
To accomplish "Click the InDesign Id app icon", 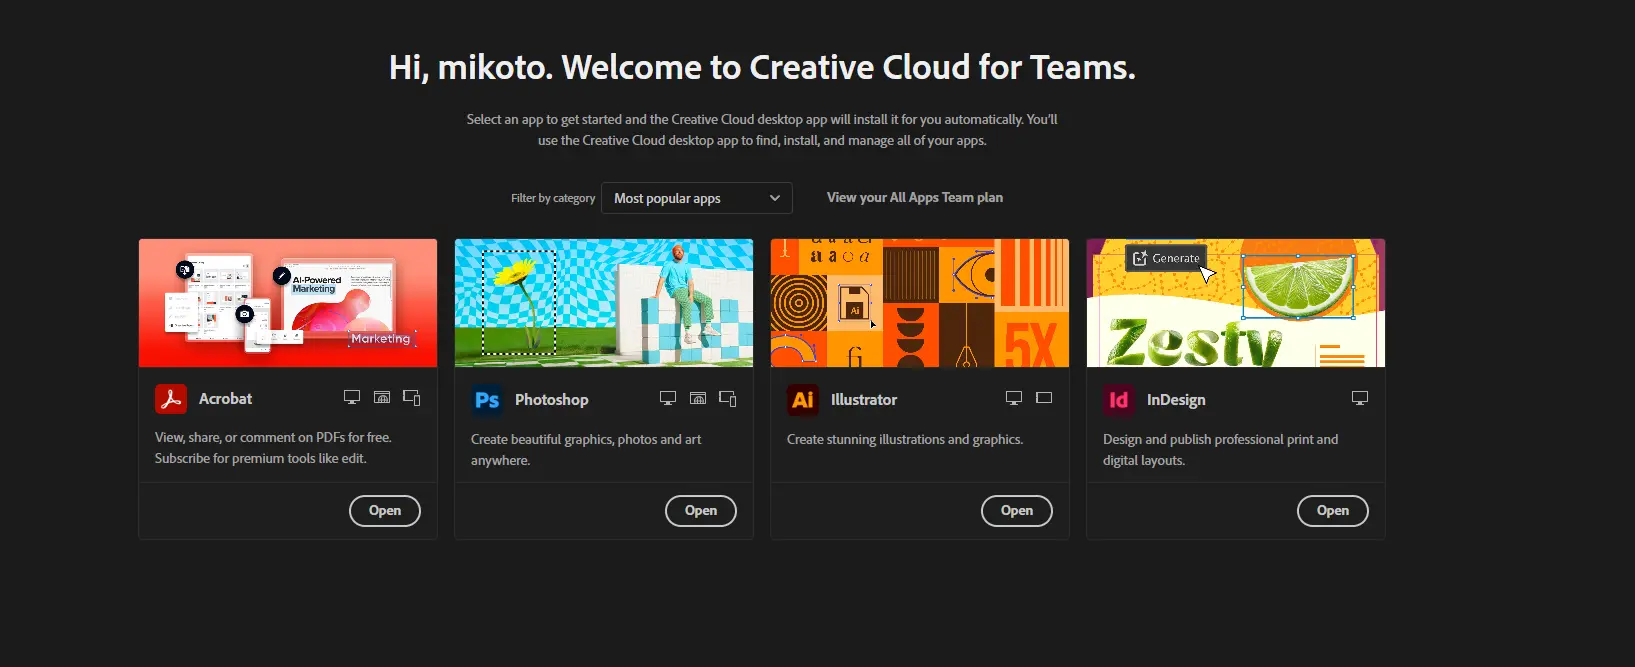I will coord(1119,399).
